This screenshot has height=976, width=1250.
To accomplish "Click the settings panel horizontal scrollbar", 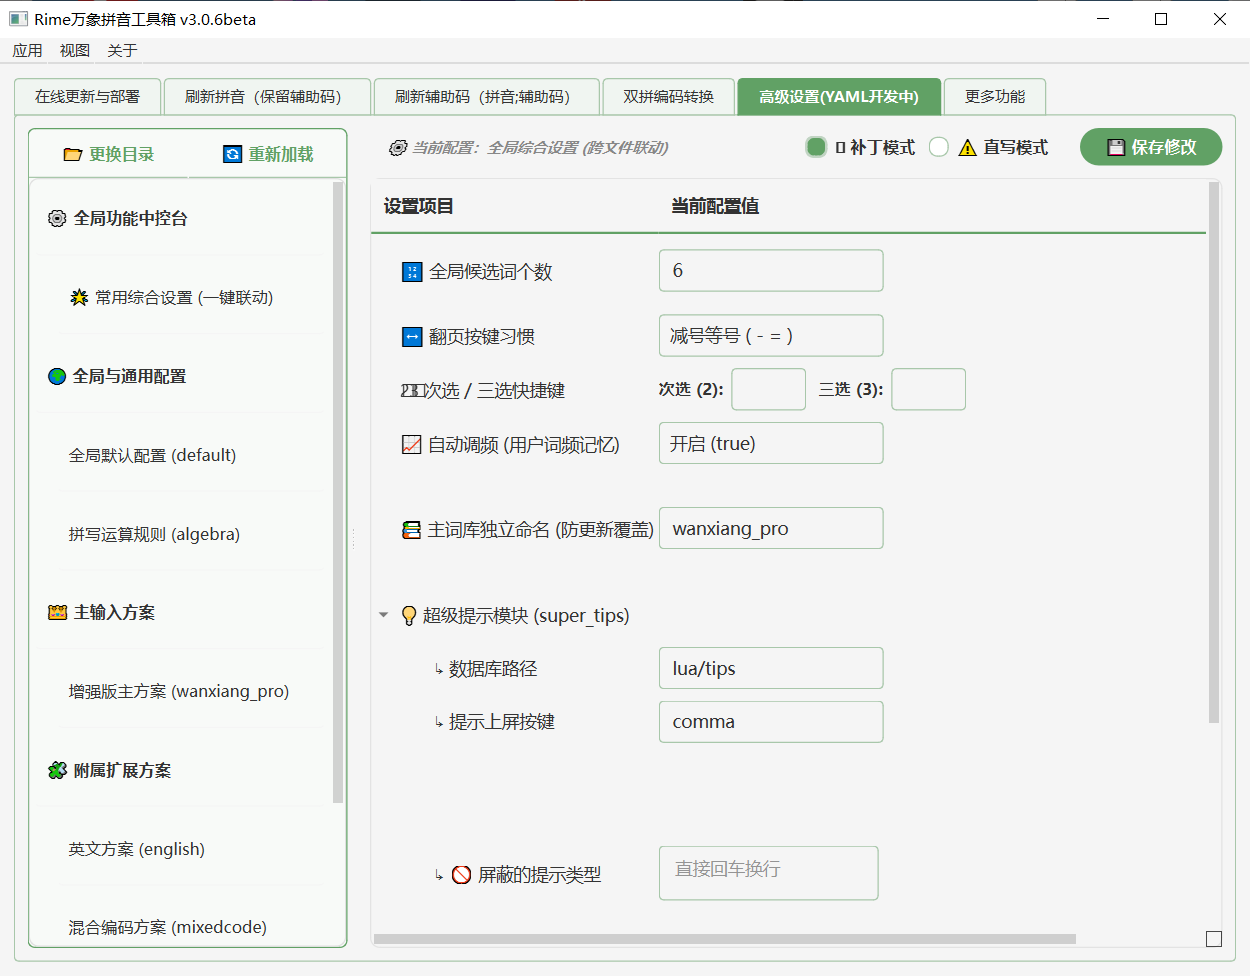I will click(725, 939).
